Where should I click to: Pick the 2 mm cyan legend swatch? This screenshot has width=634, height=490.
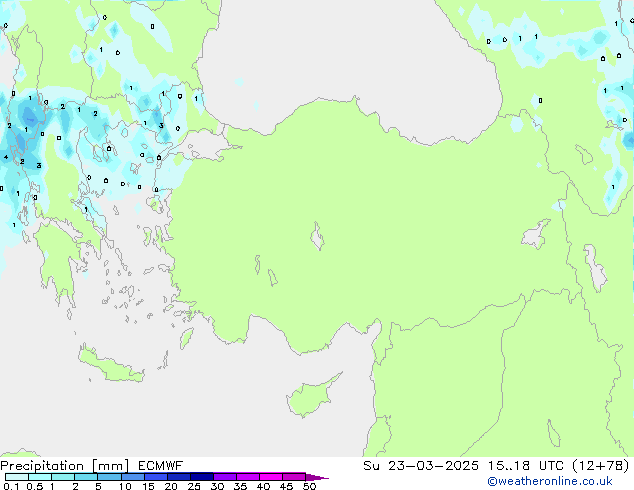[x=86, y=477]
